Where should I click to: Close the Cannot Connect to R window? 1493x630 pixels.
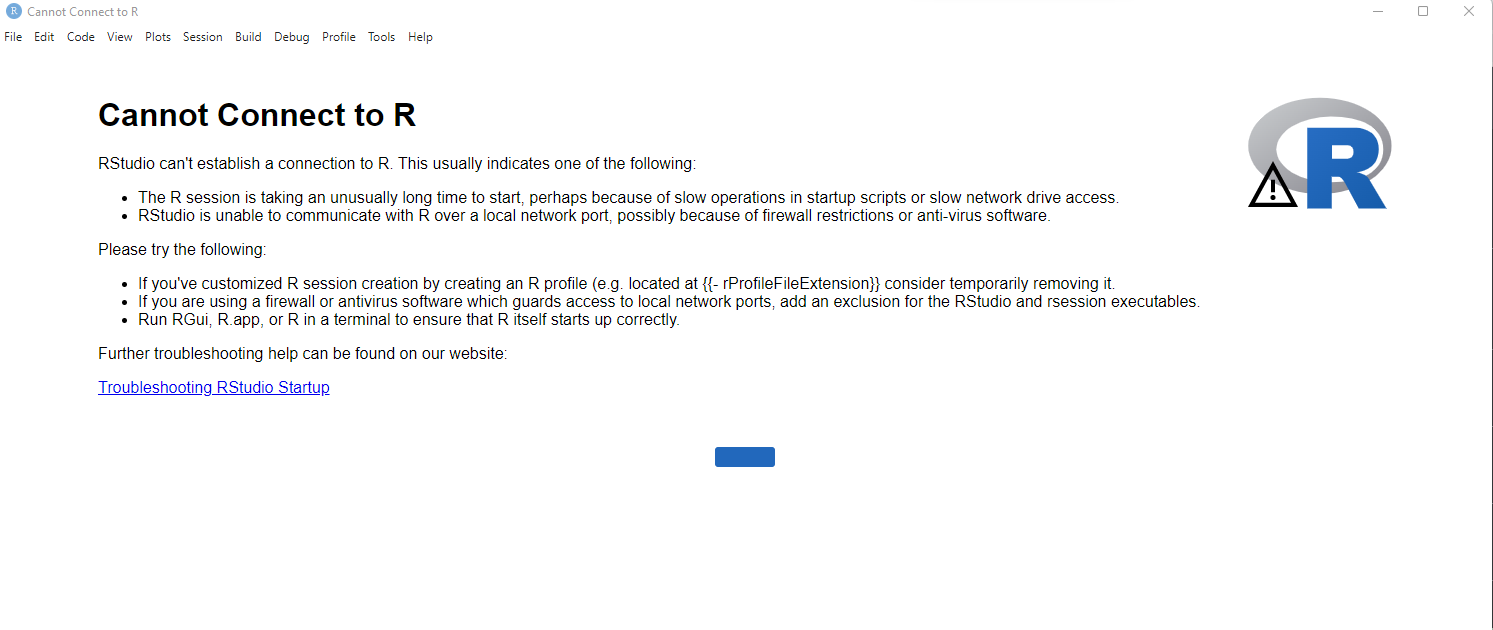tap(1468, 11)
